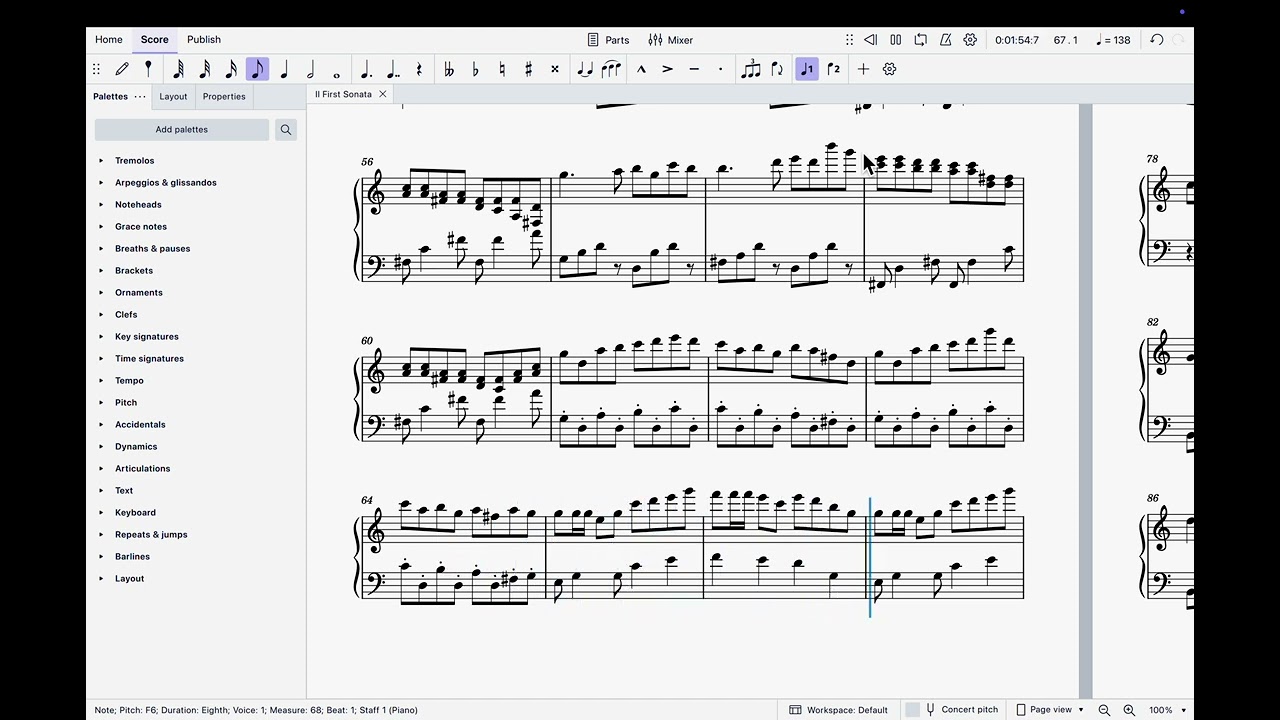
Task: Expand the Repeats & jumps palette
Action: point(101,534)
